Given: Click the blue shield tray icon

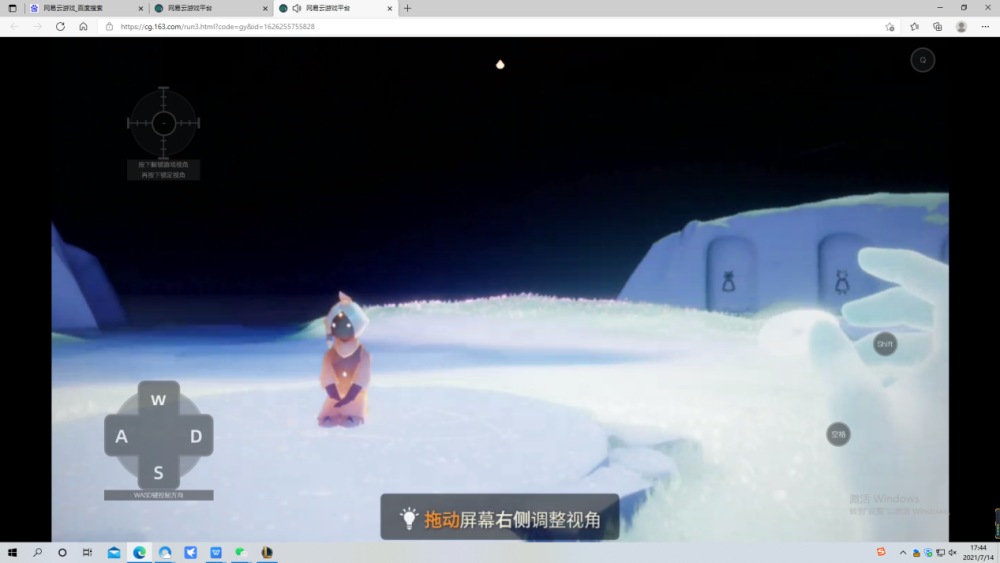Looking at the screenshot, I should click(928, 553).
